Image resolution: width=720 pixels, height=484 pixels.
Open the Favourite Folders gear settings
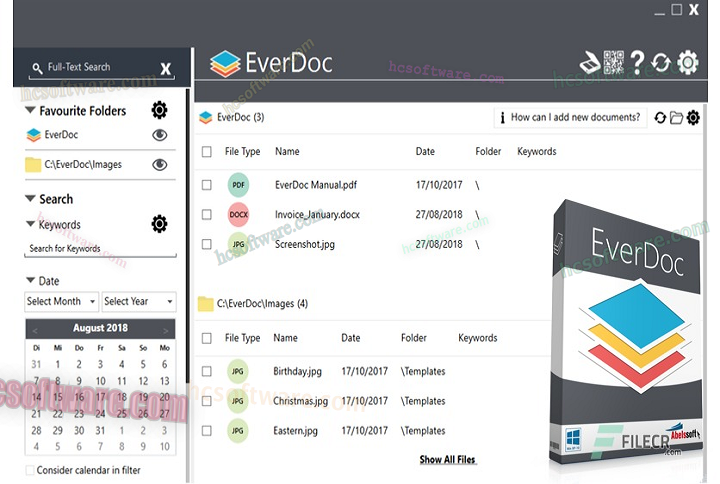(x=159, y=110)
